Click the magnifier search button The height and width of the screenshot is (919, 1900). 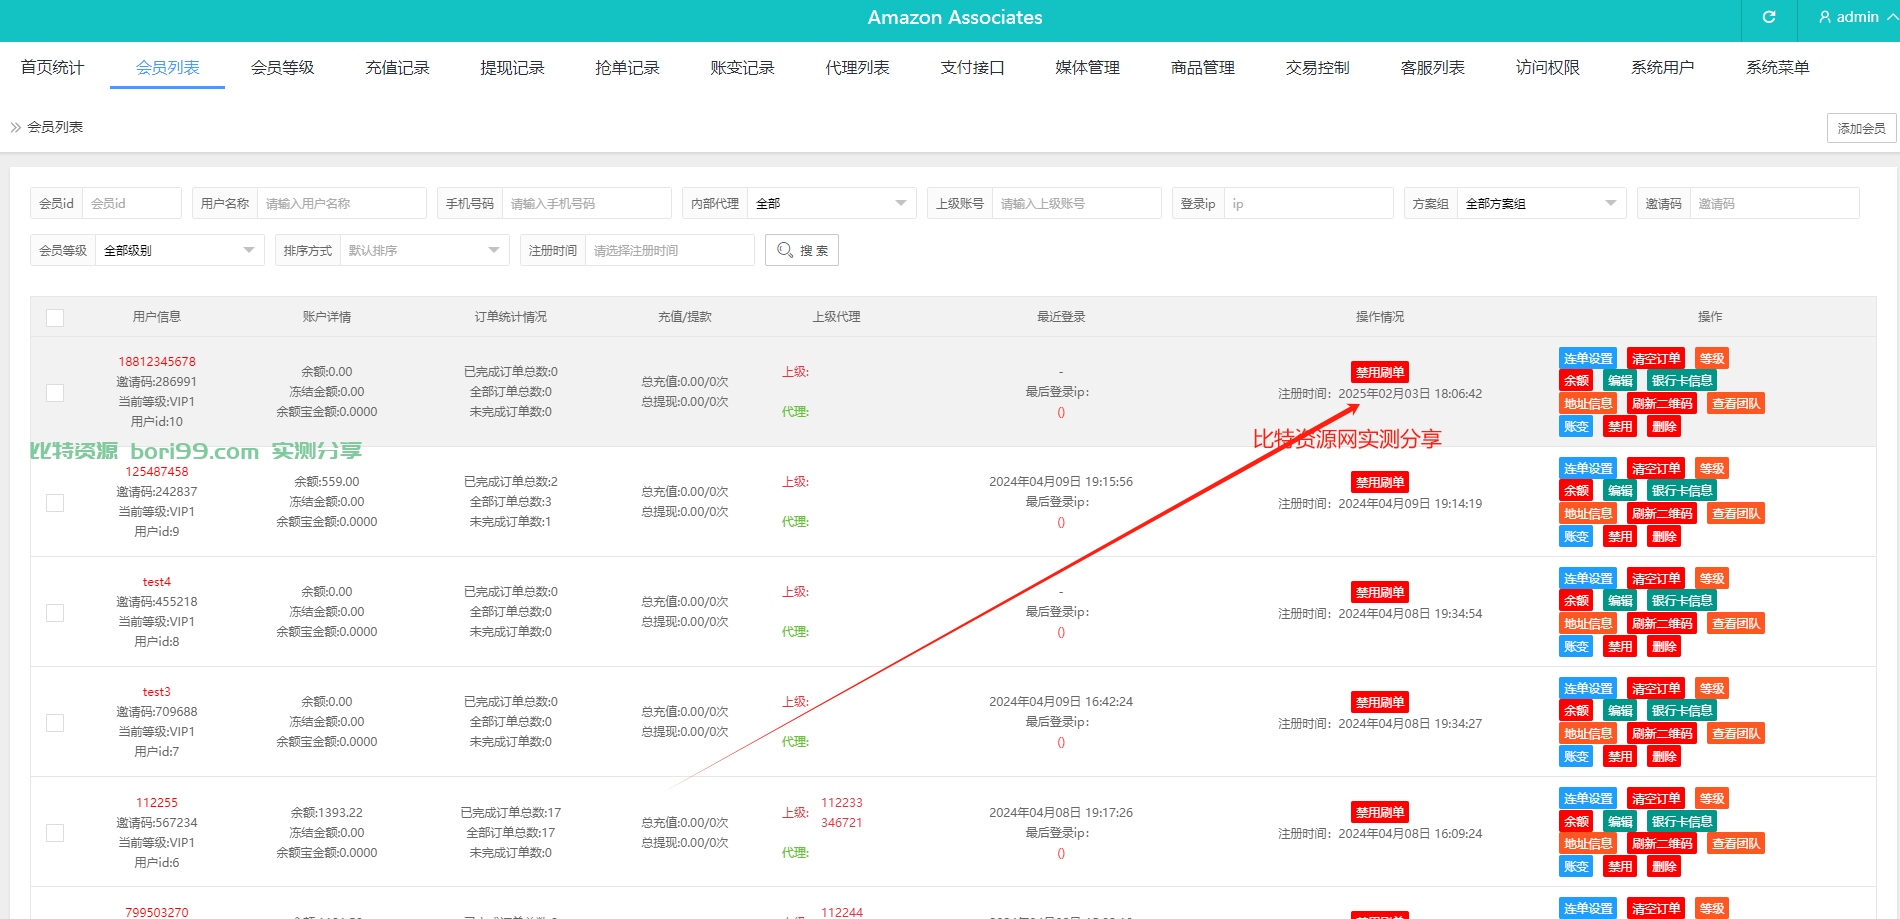tap(802, 250)
